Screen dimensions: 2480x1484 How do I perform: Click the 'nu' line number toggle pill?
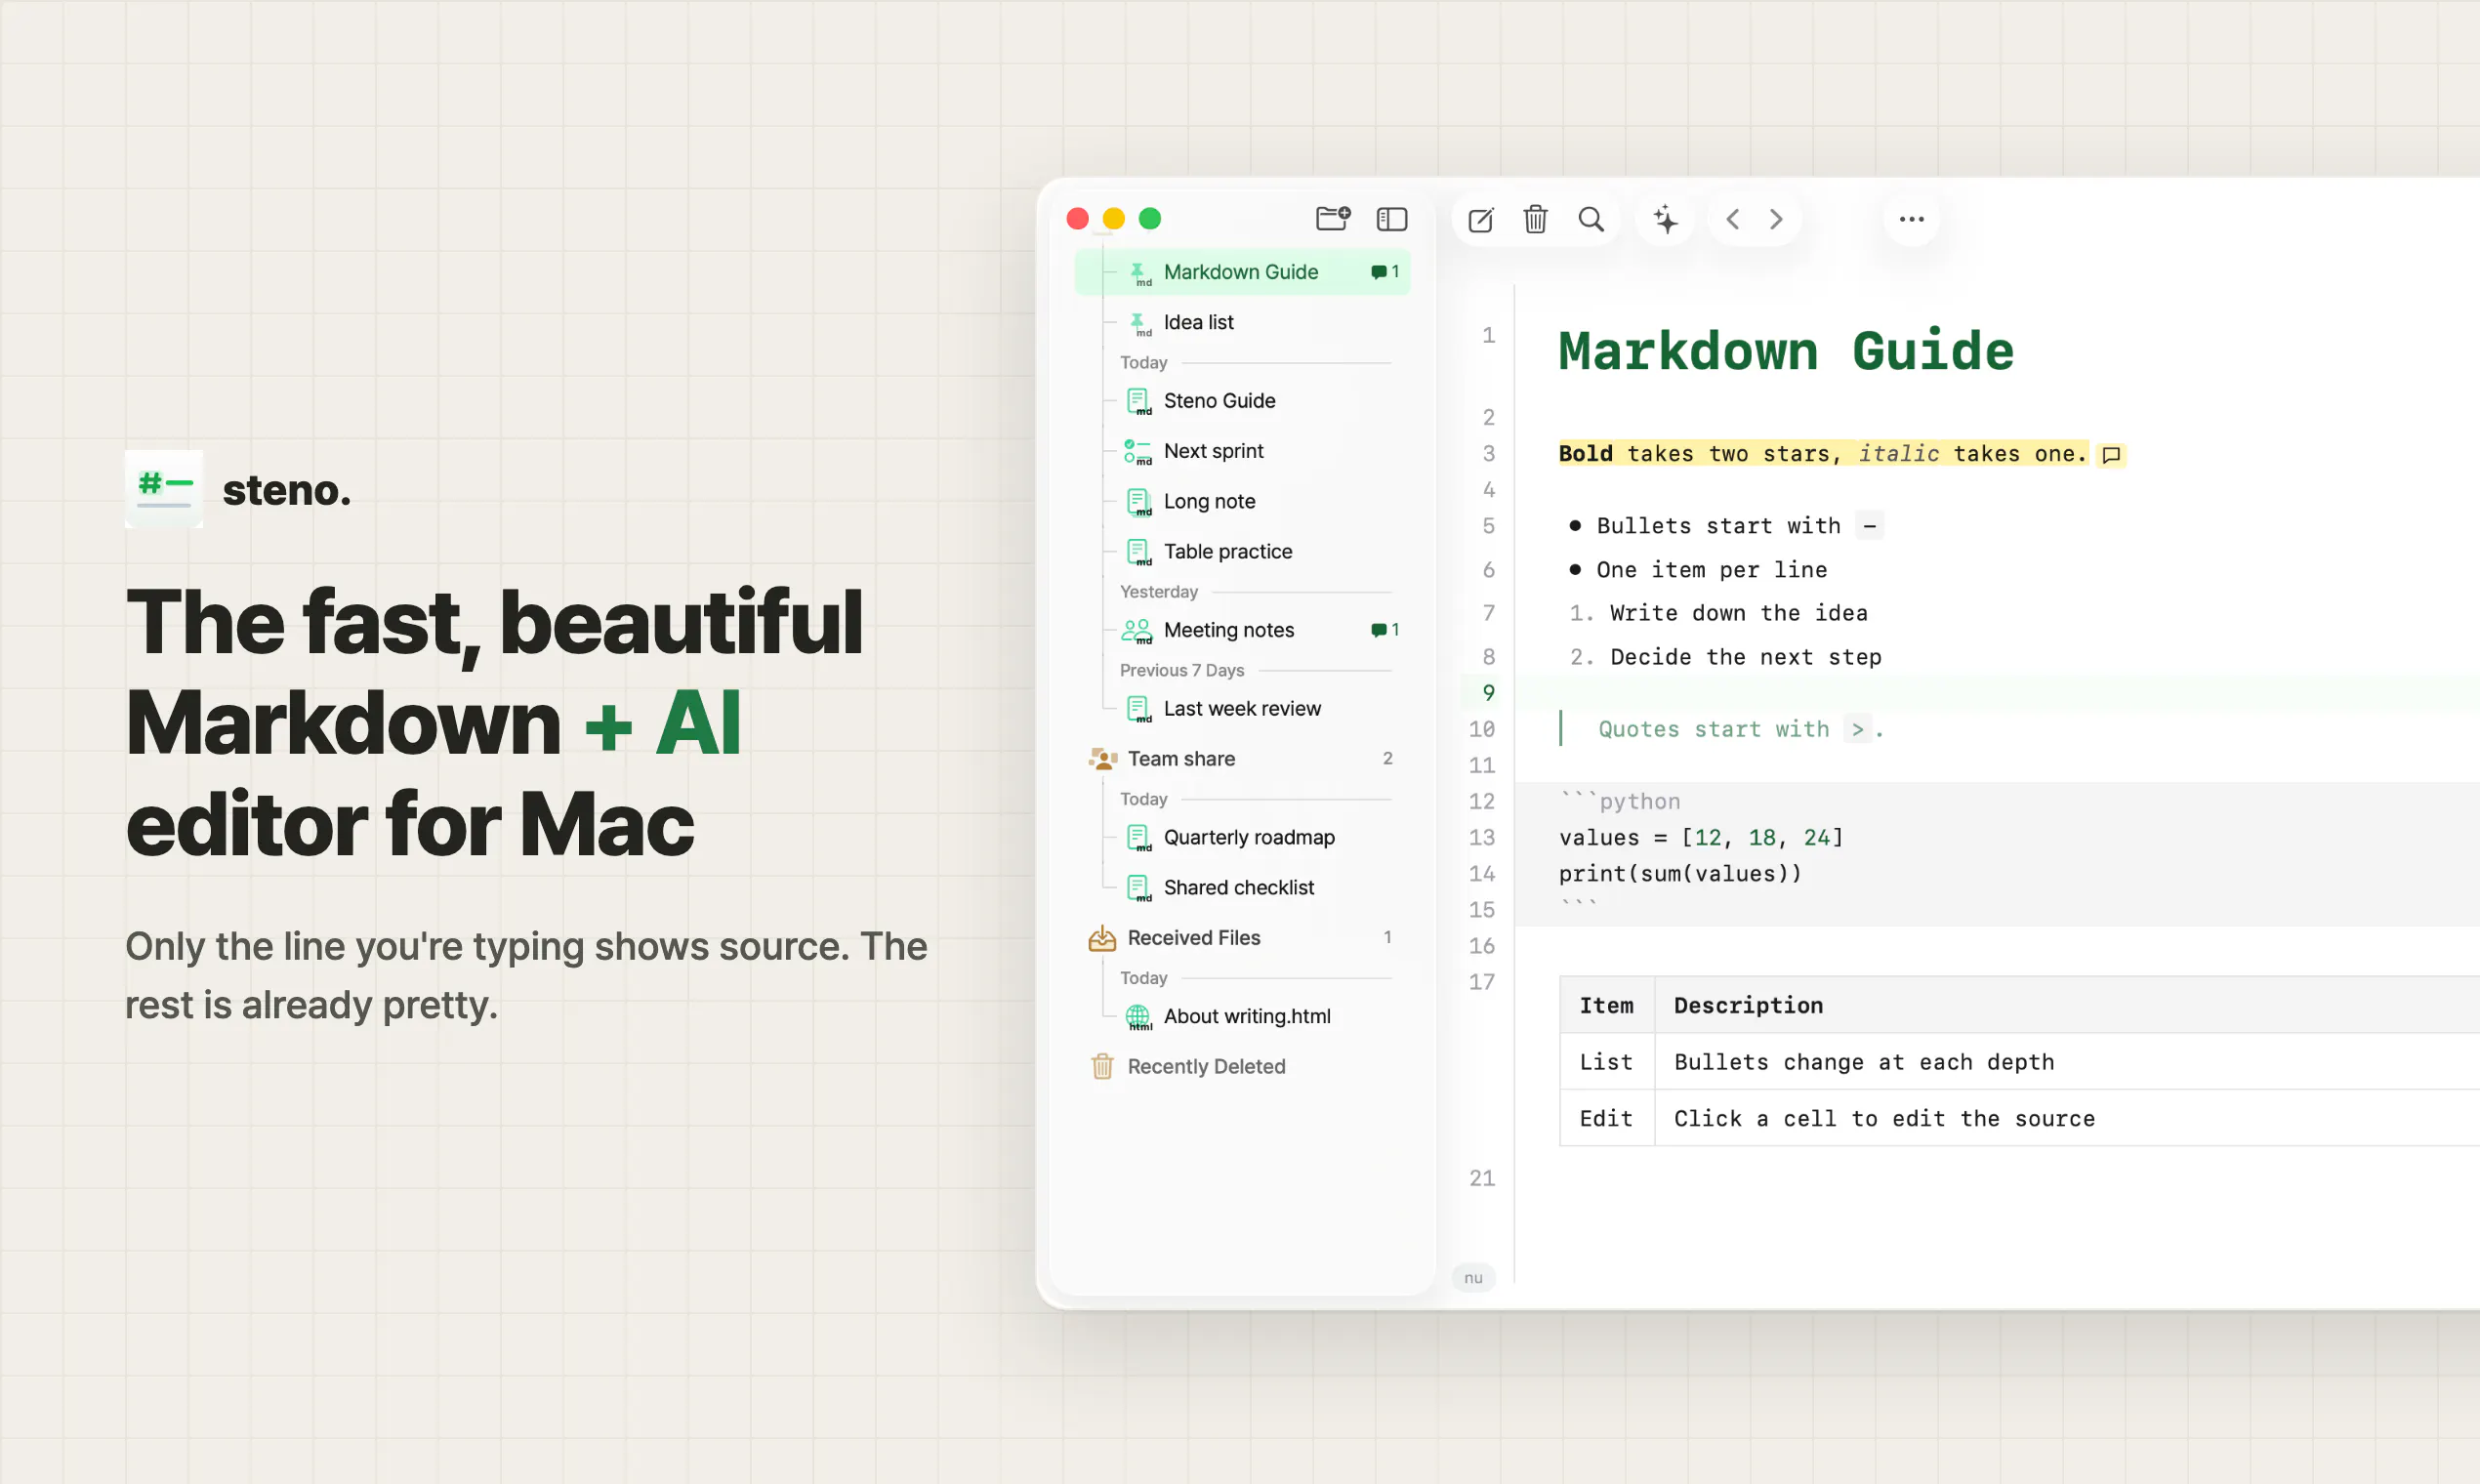pyautogui.click(x=1473, y=1277)
